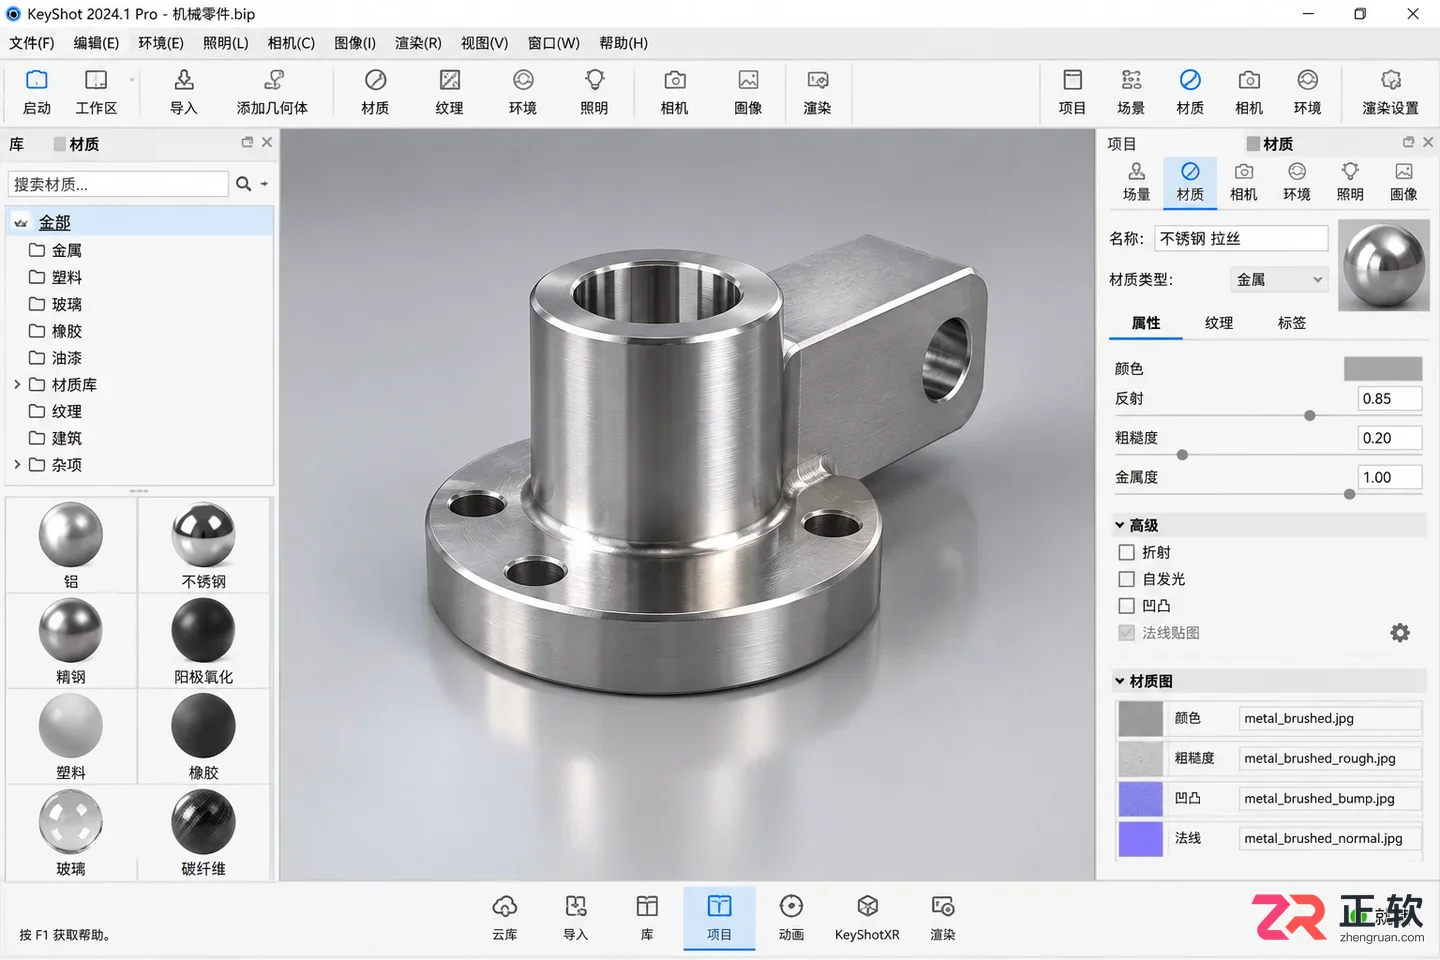
Task: Enable the 折射 refraction checkbox
Action: 1127,552
